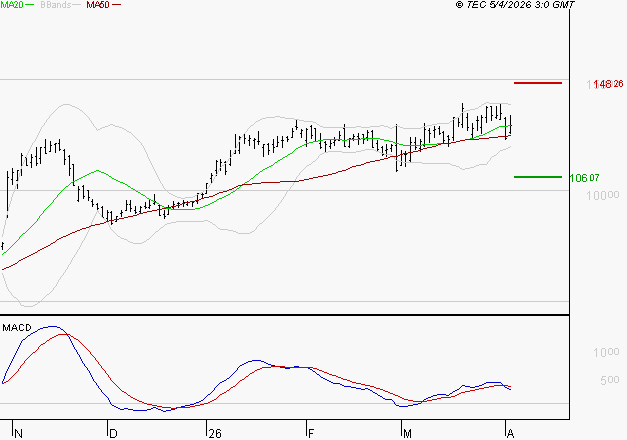Viewport: 627px width, 440px height.
Task: Click the M month marker on time axis
Action: pyautogui.click(x=407, y=433)
